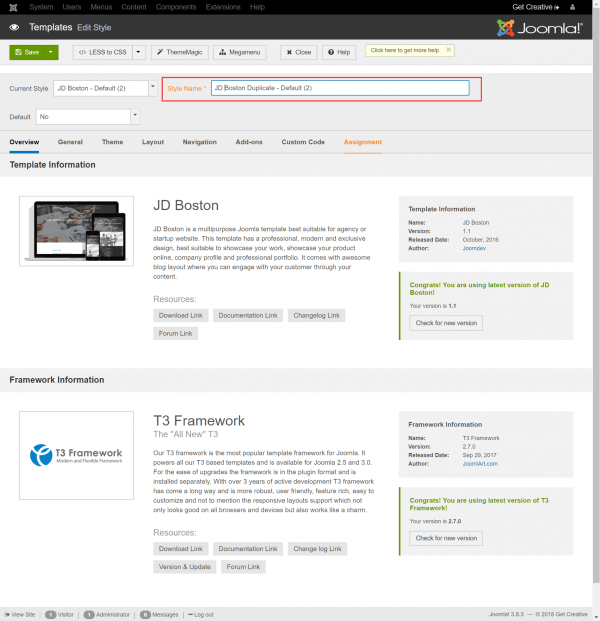Viewport: 600px width, 621px height.
Task: Close the style editor
Action: pos(299,52)
